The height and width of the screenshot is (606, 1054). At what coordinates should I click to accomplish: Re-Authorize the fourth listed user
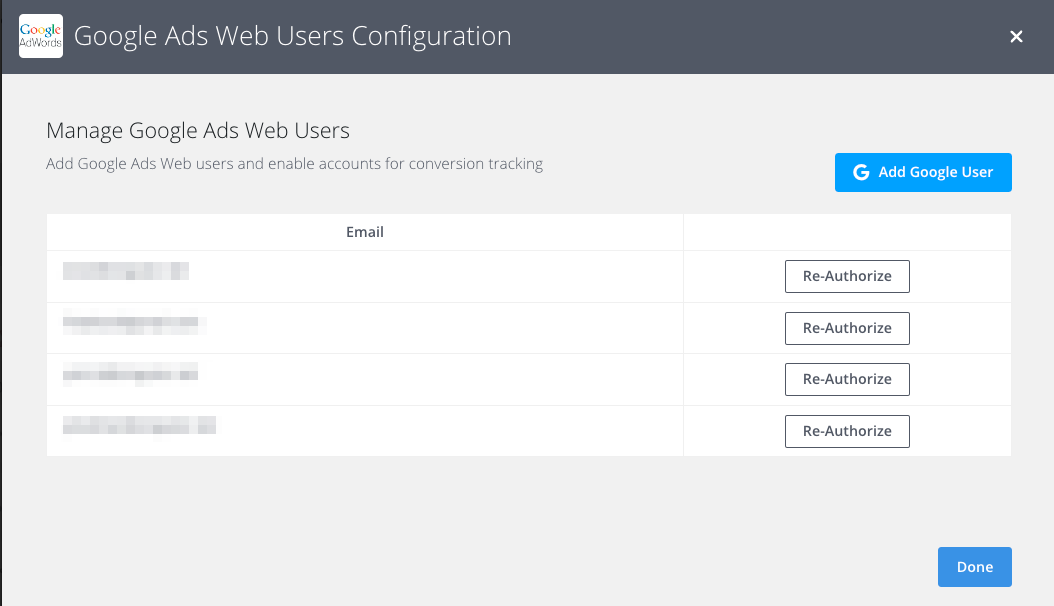pyautogui.click(x=847, y=431)
